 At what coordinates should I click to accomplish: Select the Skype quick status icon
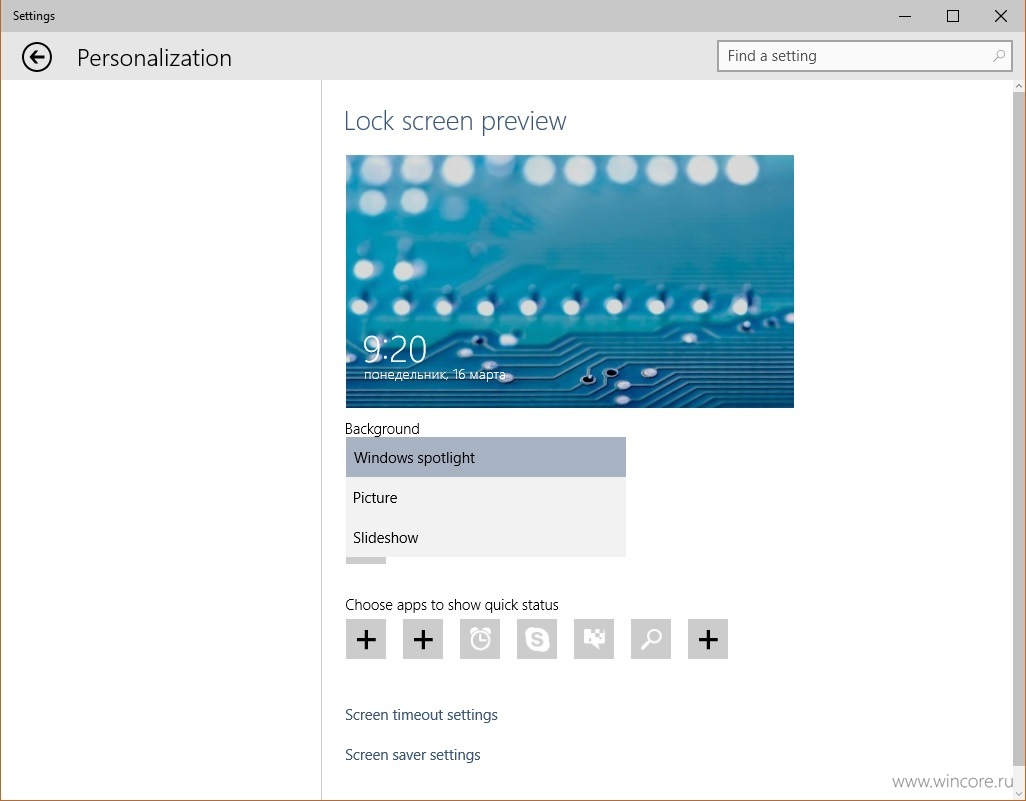(x=537, y=639)
